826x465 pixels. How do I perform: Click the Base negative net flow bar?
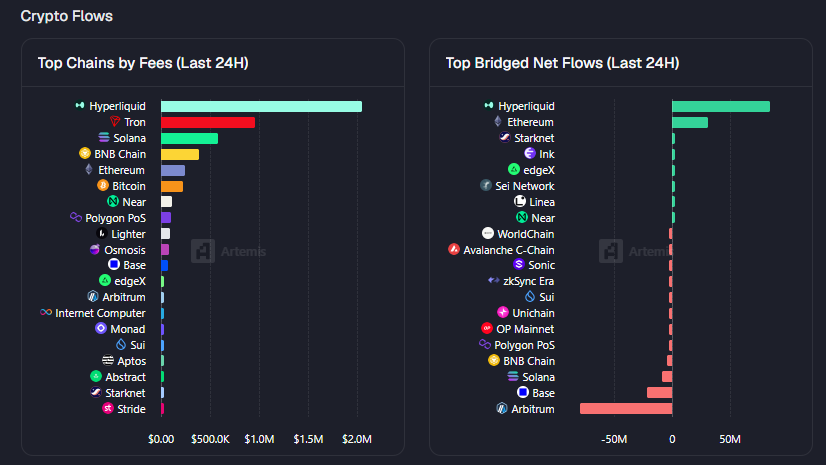point(660,392)
